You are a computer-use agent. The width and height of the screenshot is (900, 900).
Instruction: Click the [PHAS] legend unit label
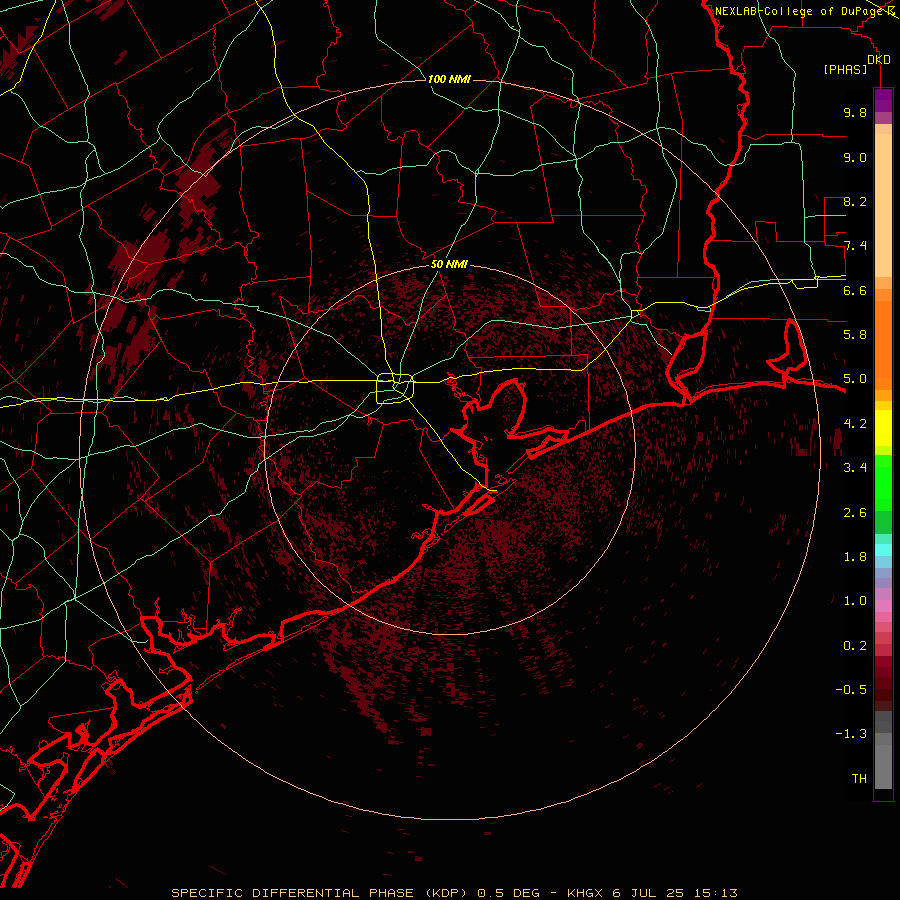[x=845, y=70]
